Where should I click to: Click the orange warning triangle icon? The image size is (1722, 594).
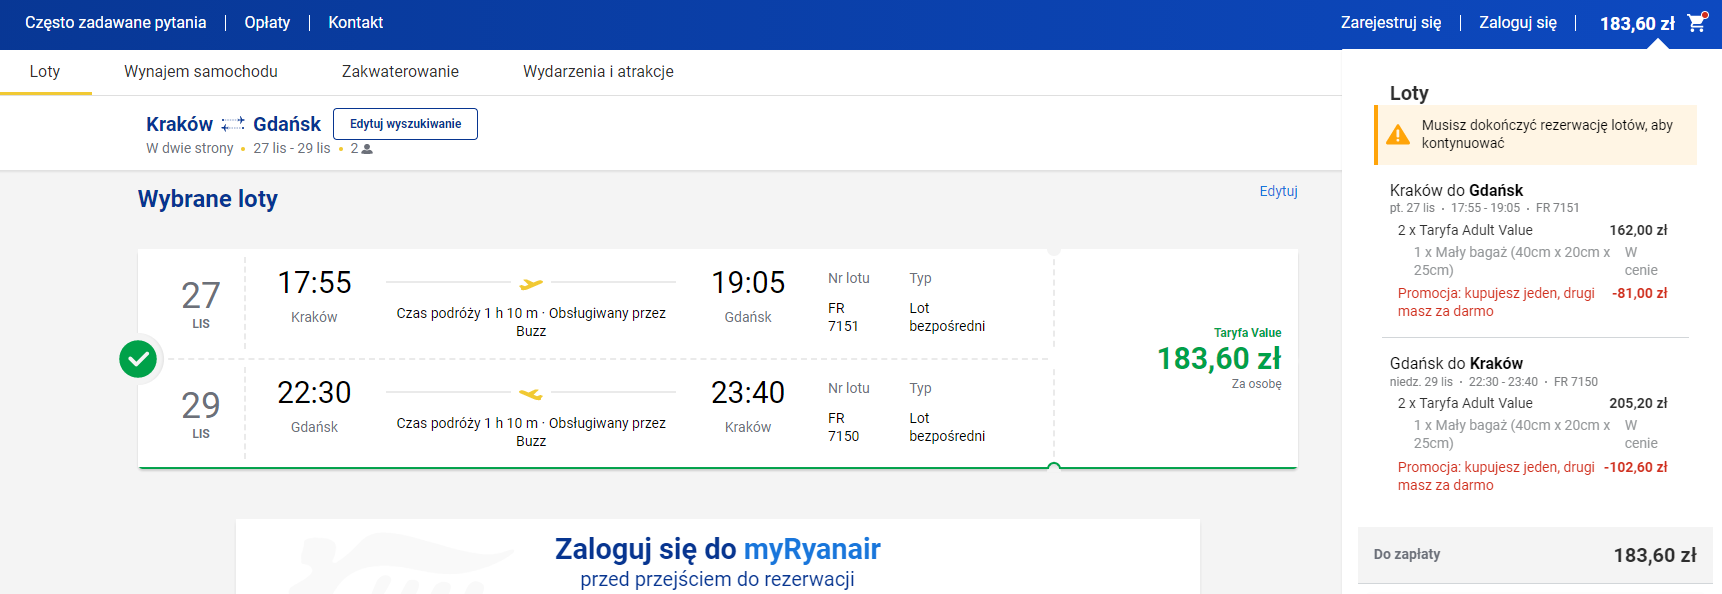tap(1398, 135)
